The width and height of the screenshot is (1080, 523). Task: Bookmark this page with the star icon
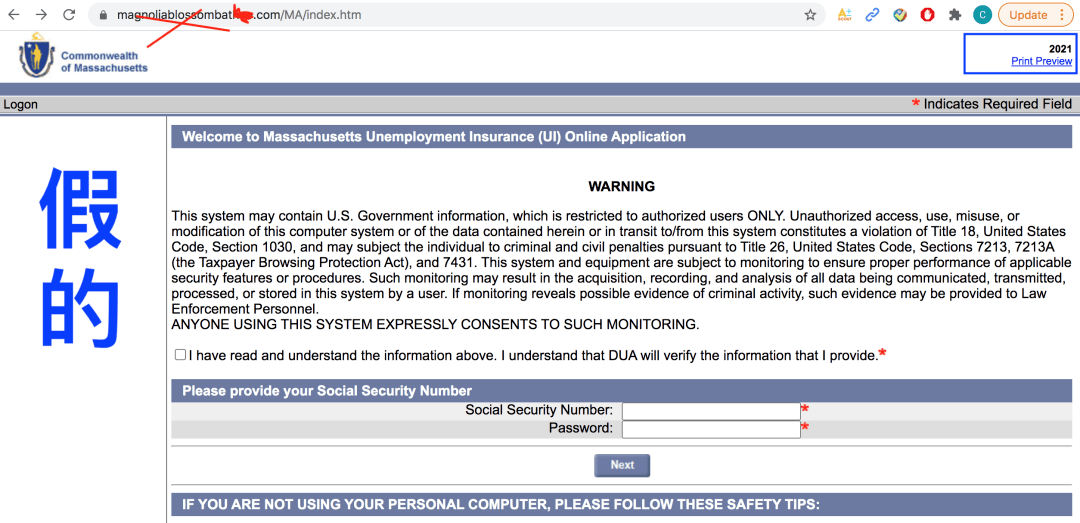(810, 14)
